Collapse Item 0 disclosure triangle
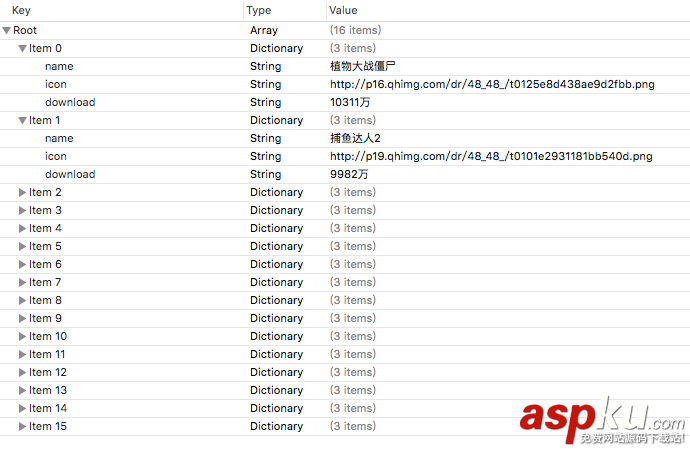Viewport: 690px width, 450px height. (23, 48)
